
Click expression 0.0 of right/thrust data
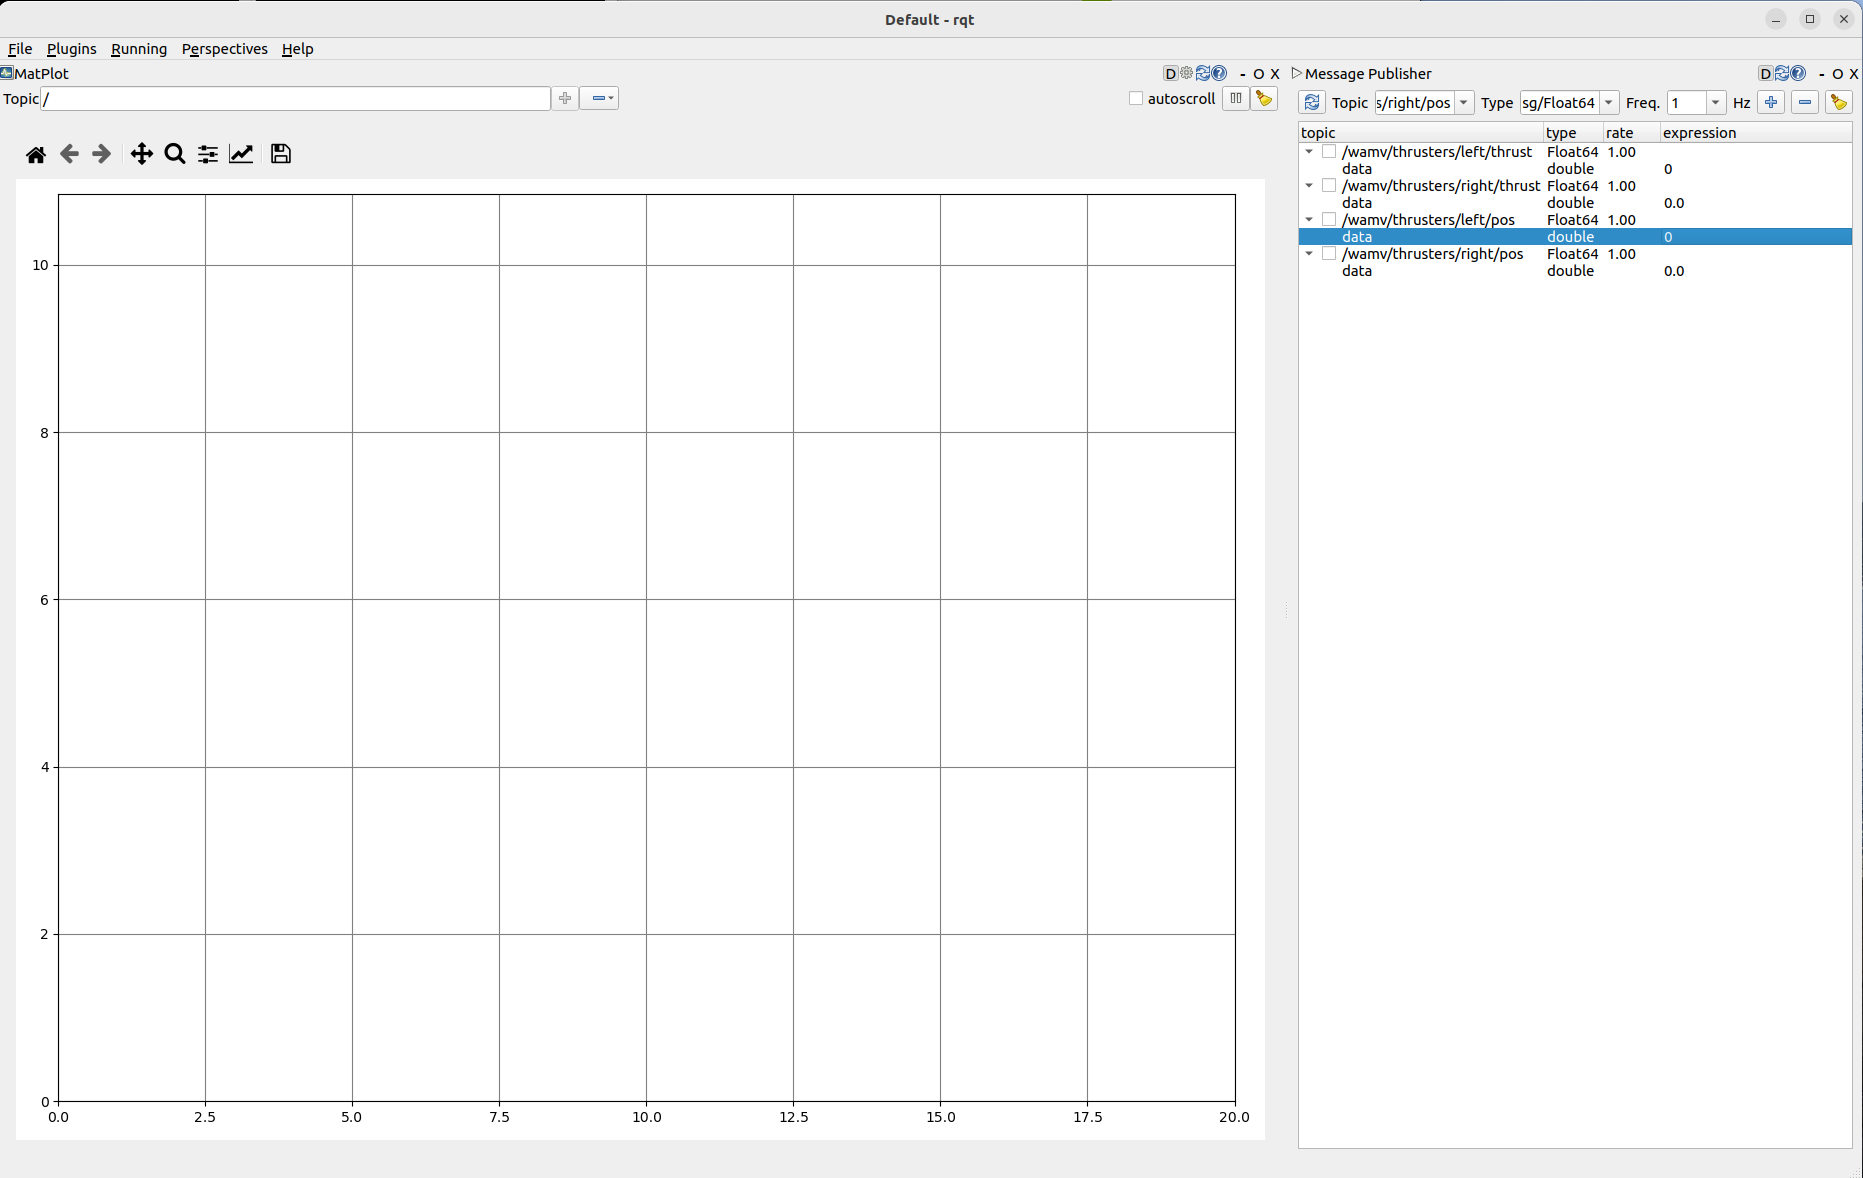1674,203
